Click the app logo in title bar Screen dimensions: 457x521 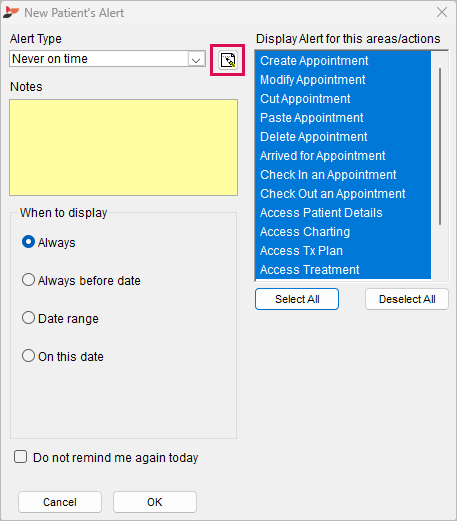pyautogui.click(x=11, y=13)
